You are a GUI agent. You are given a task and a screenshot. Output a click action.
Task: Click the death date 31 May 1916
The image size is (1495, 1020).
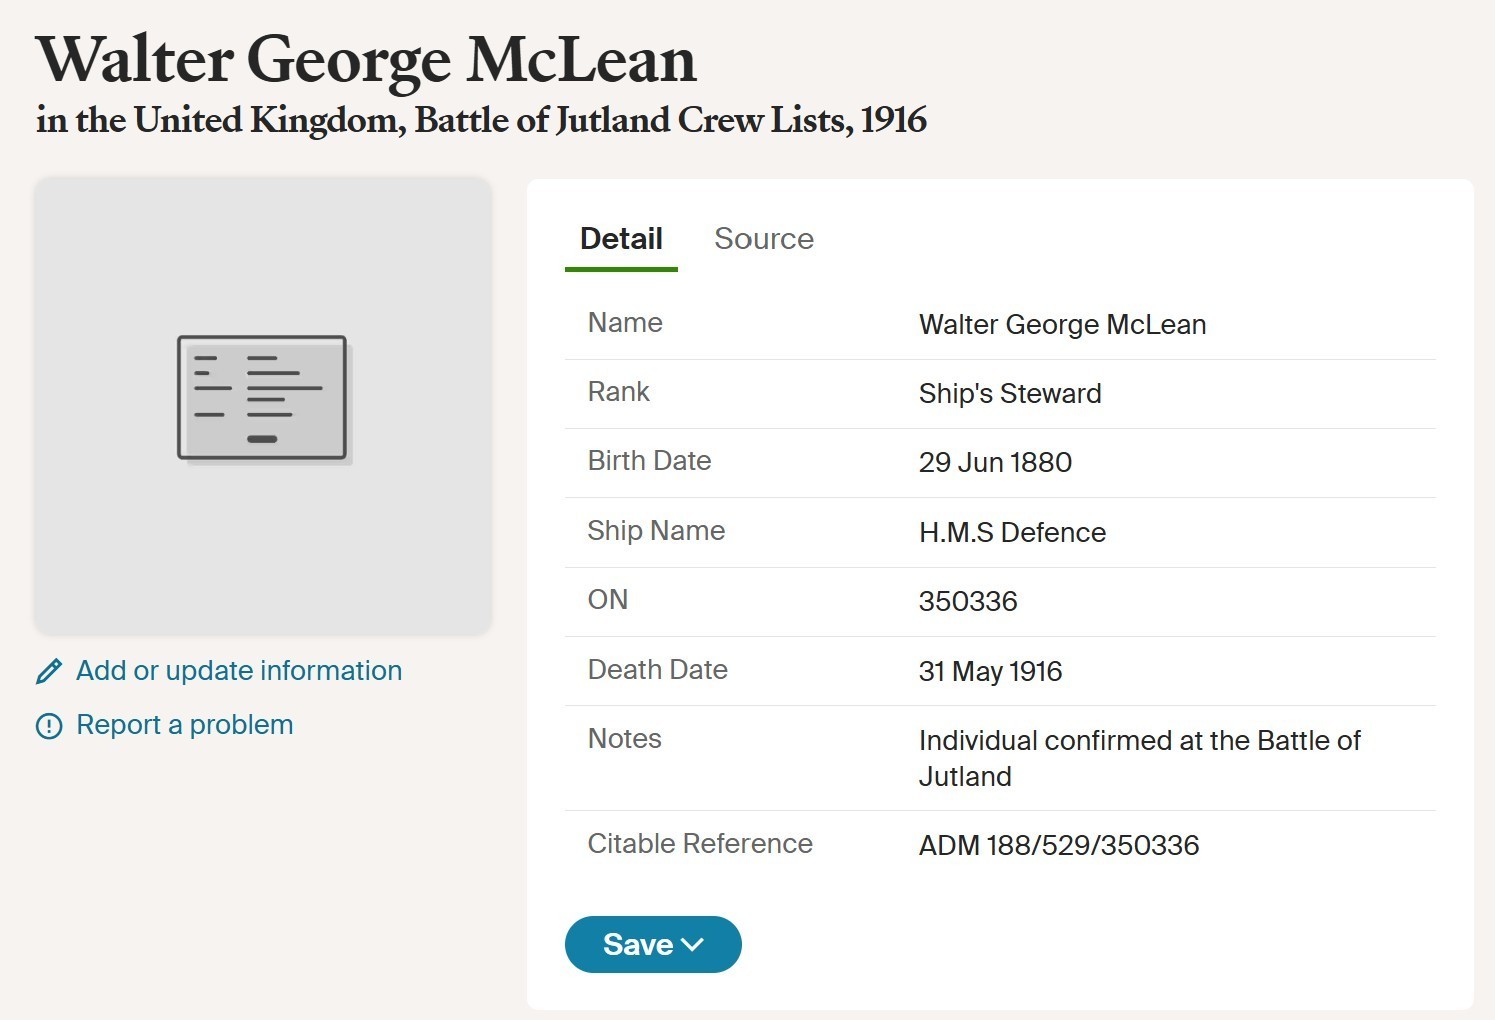tap(990, 671)
